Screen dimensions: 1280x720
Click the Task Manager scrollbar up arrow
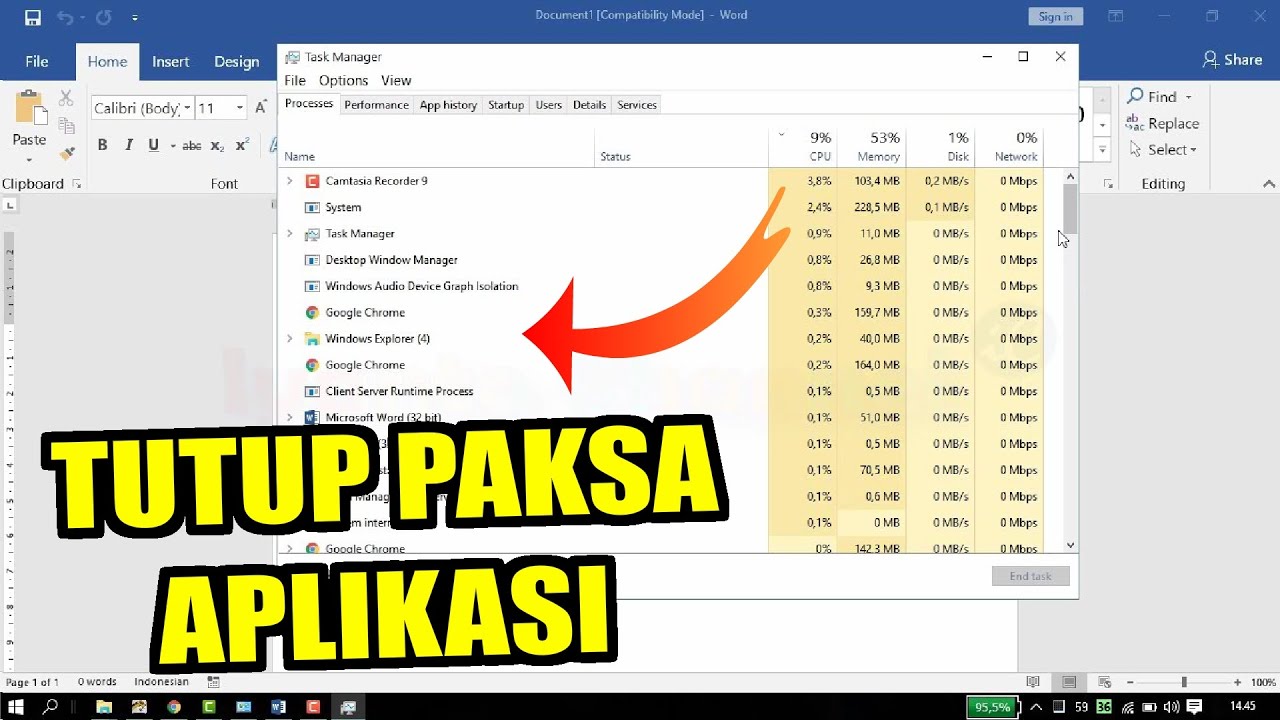[1070, 177]
